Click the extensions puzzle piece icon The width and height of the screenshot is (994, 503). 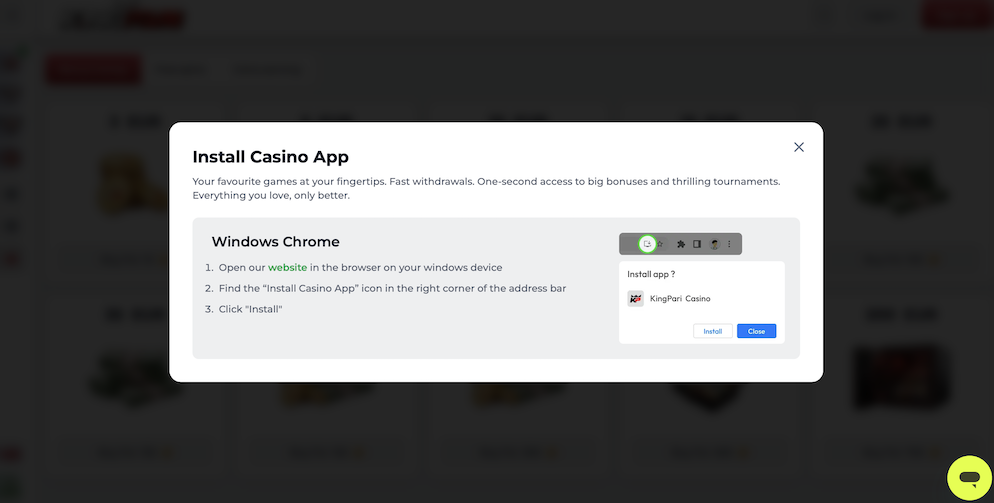coord(681,244)
